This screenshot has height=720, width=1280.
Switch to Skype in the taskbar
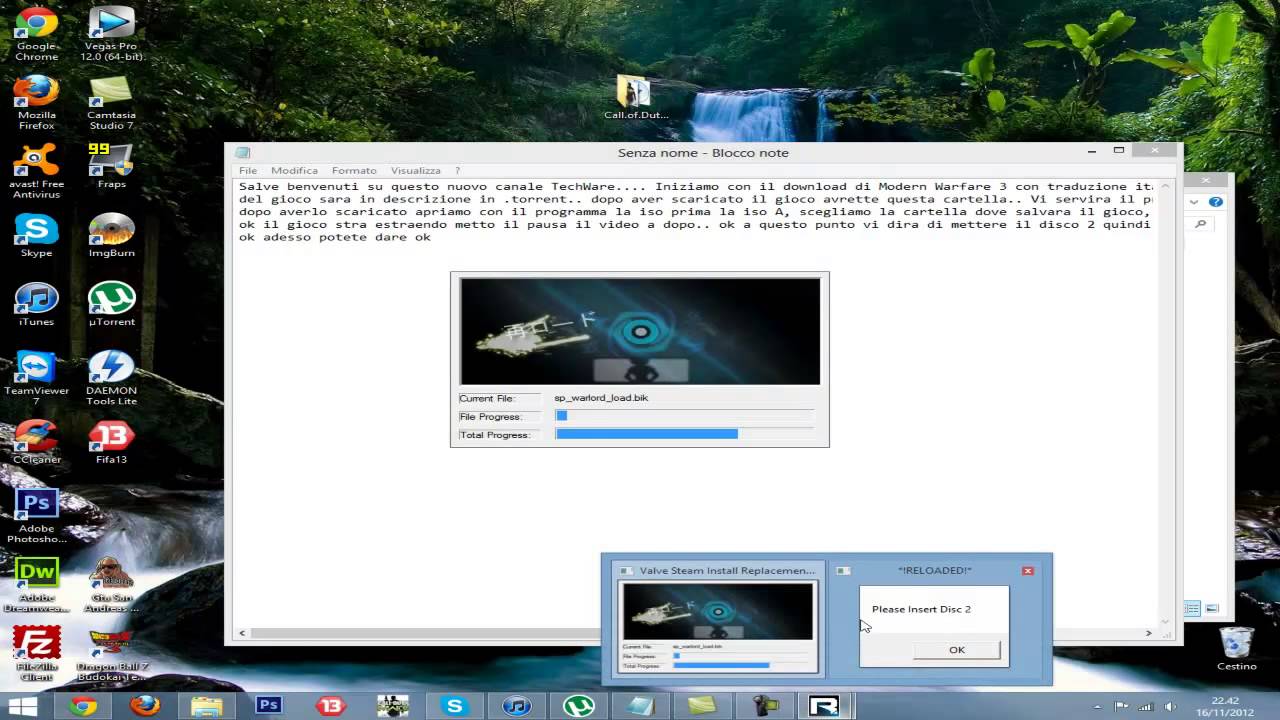click(x=454, y=706)
